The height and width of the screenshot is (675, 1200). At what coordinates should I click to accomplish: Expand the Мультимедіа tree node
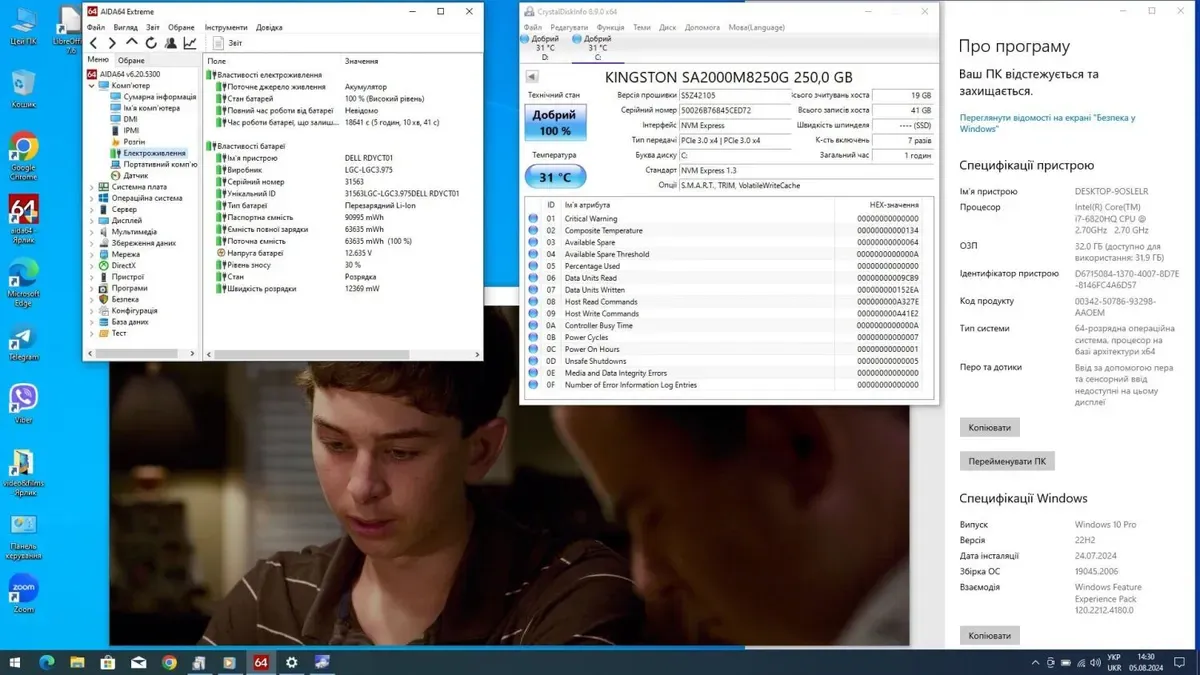(x=92, y=232)
